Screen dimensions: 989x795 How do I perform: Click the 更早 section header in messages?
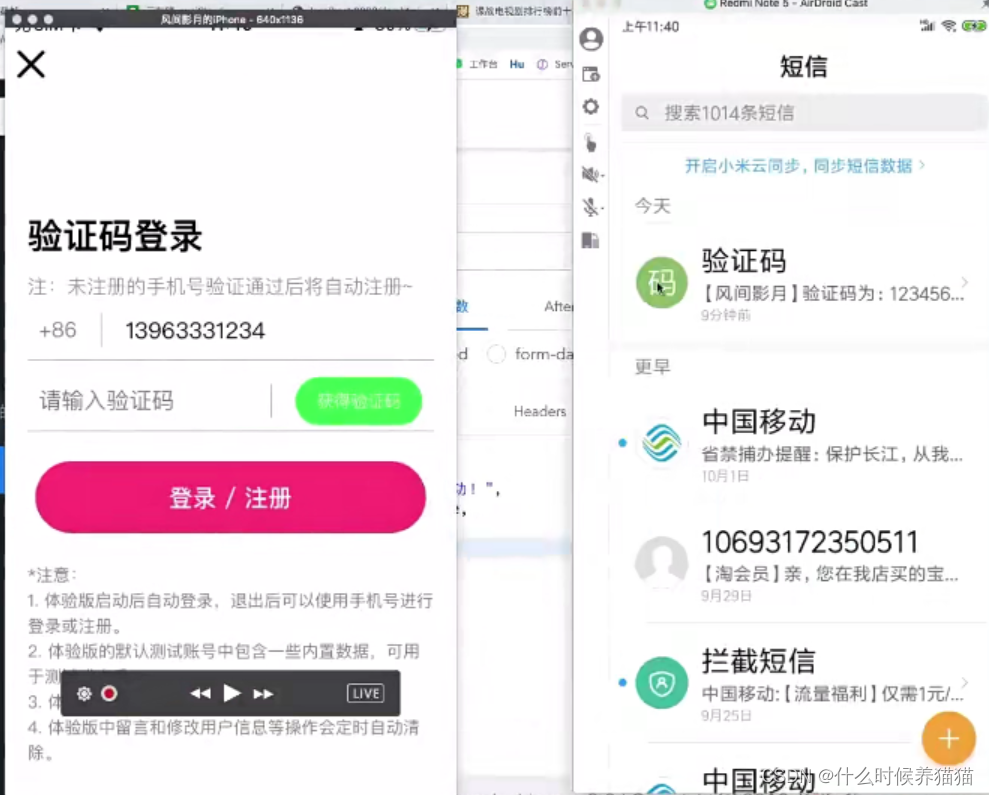[x=653, y=367]
